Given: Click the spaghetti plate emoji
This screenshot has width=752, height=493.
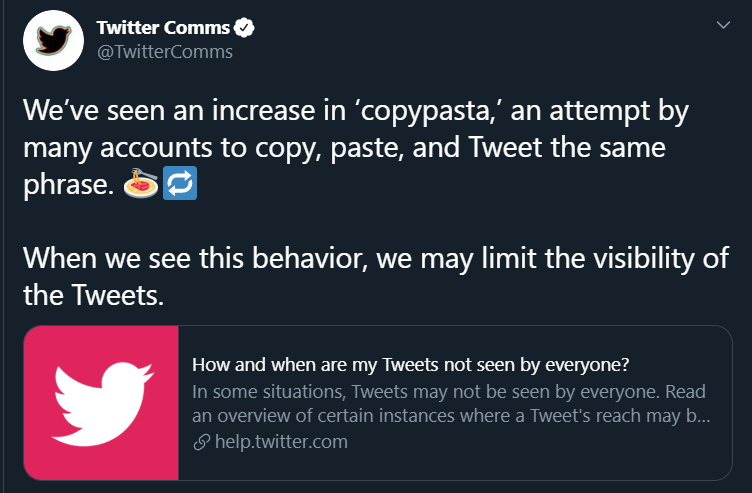Looking at the screenshot, I should (x=141, y=183).
